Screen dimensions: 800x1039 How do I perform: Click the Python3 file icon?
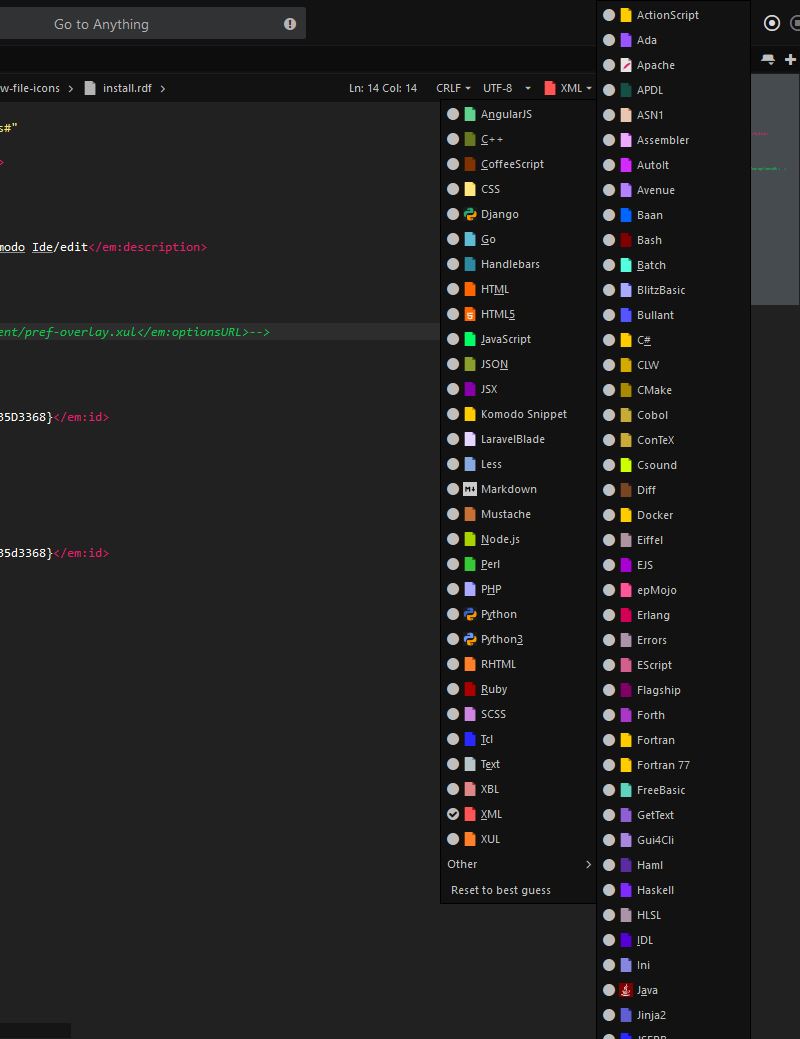[x=470, y=639]
